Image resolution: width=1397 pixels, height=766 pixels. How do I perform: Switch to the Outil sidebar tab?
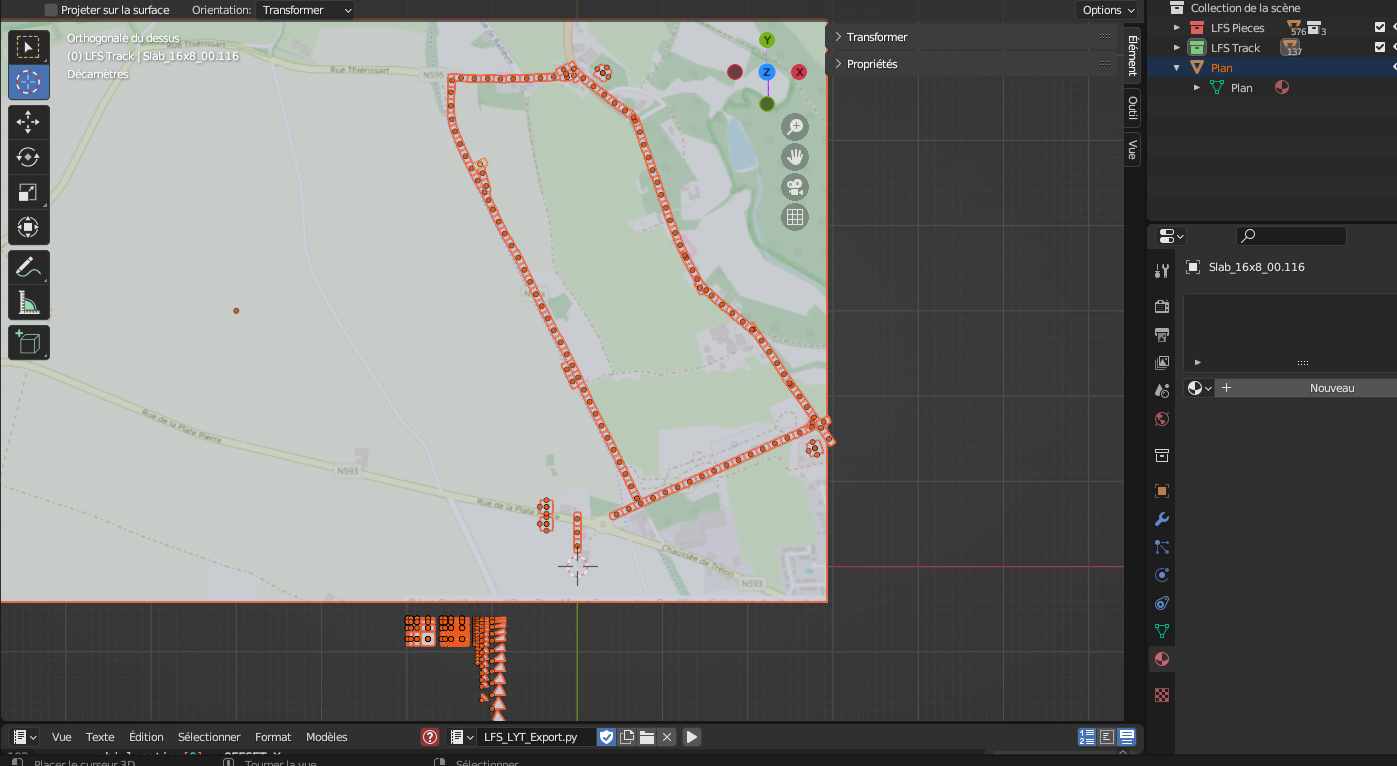1132,107
